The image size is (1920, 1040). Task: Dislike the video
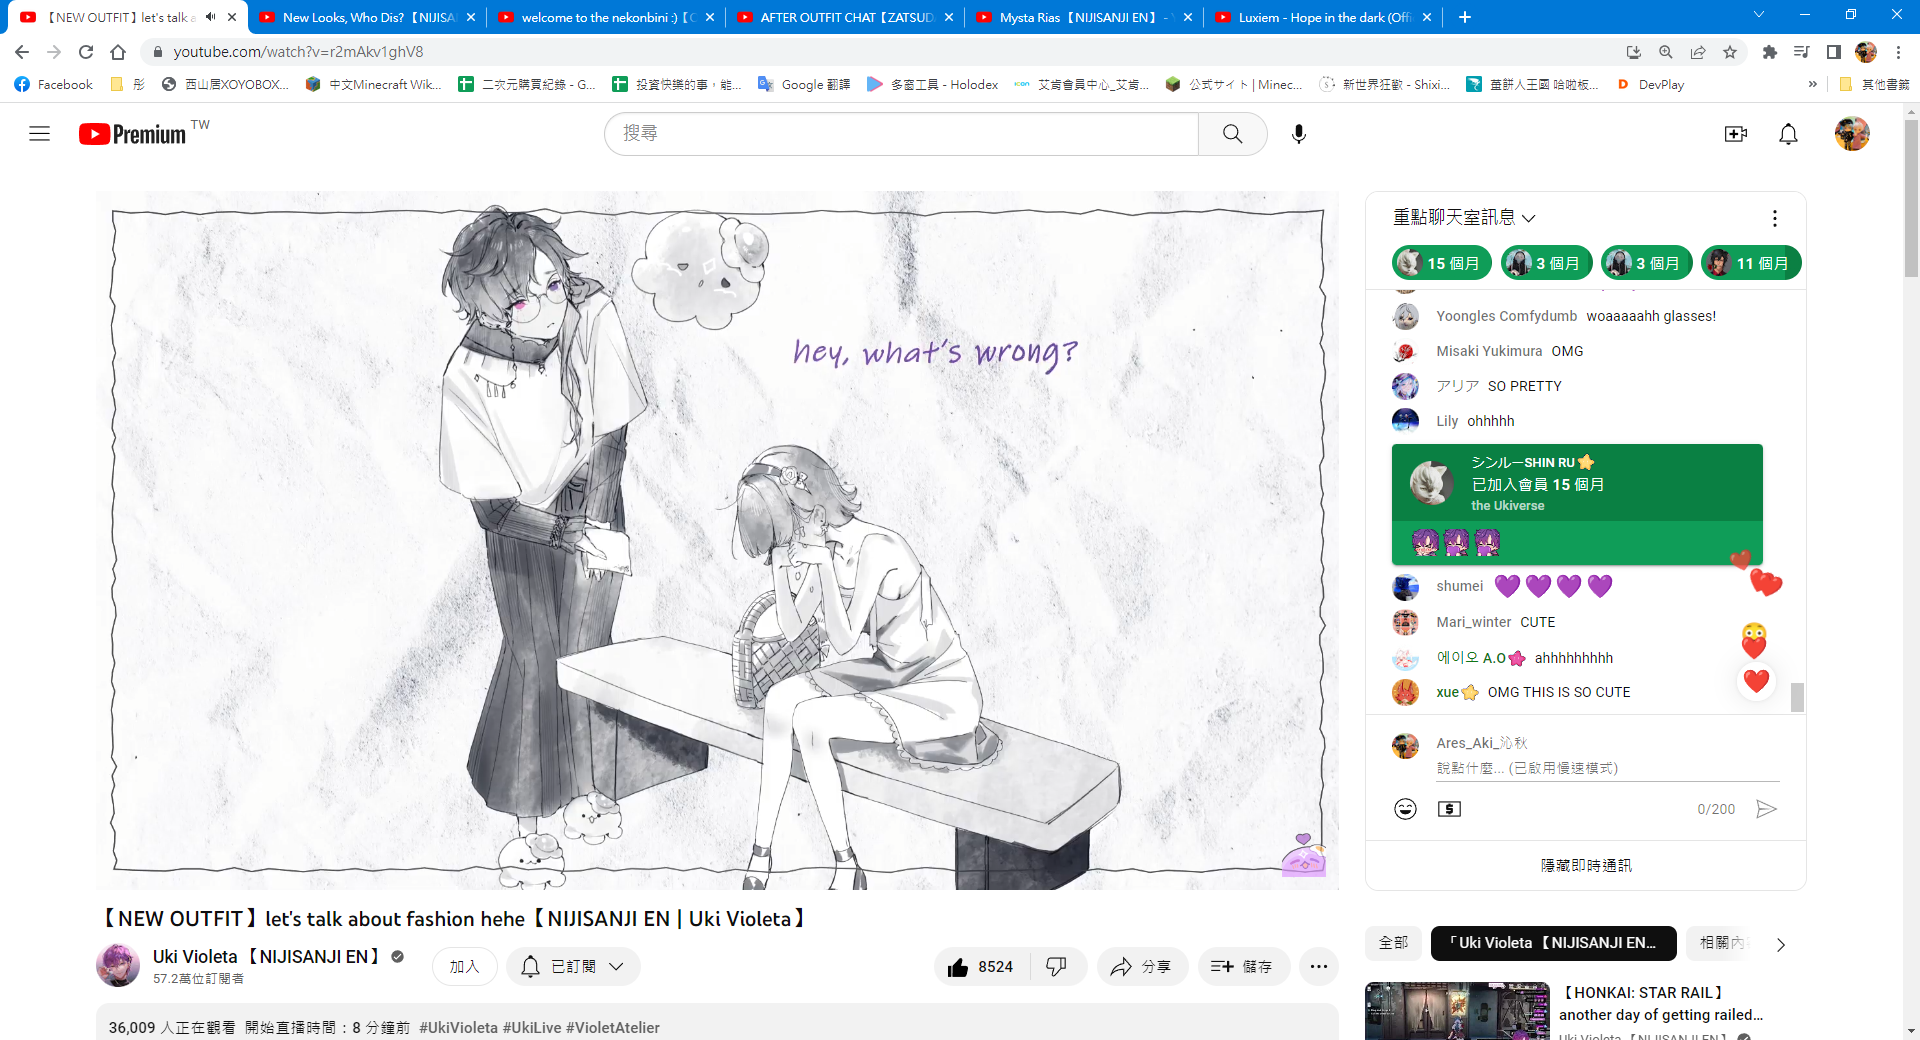coord(1057,967)
